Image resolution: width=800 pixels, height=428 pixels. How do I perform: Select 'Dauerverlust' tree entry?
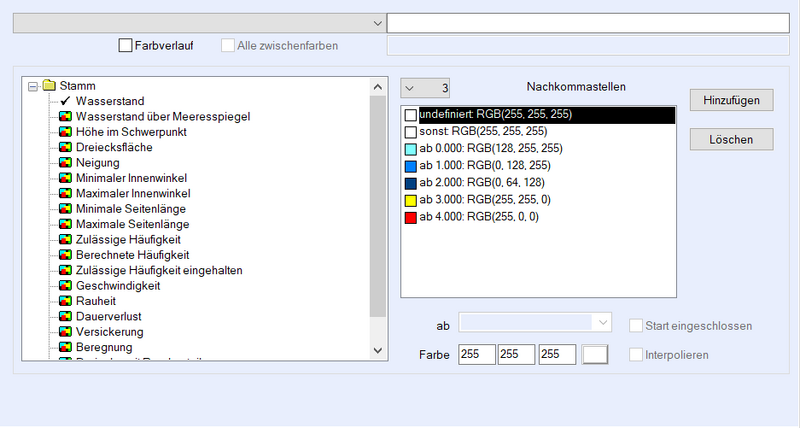click(x=109, y=316)
